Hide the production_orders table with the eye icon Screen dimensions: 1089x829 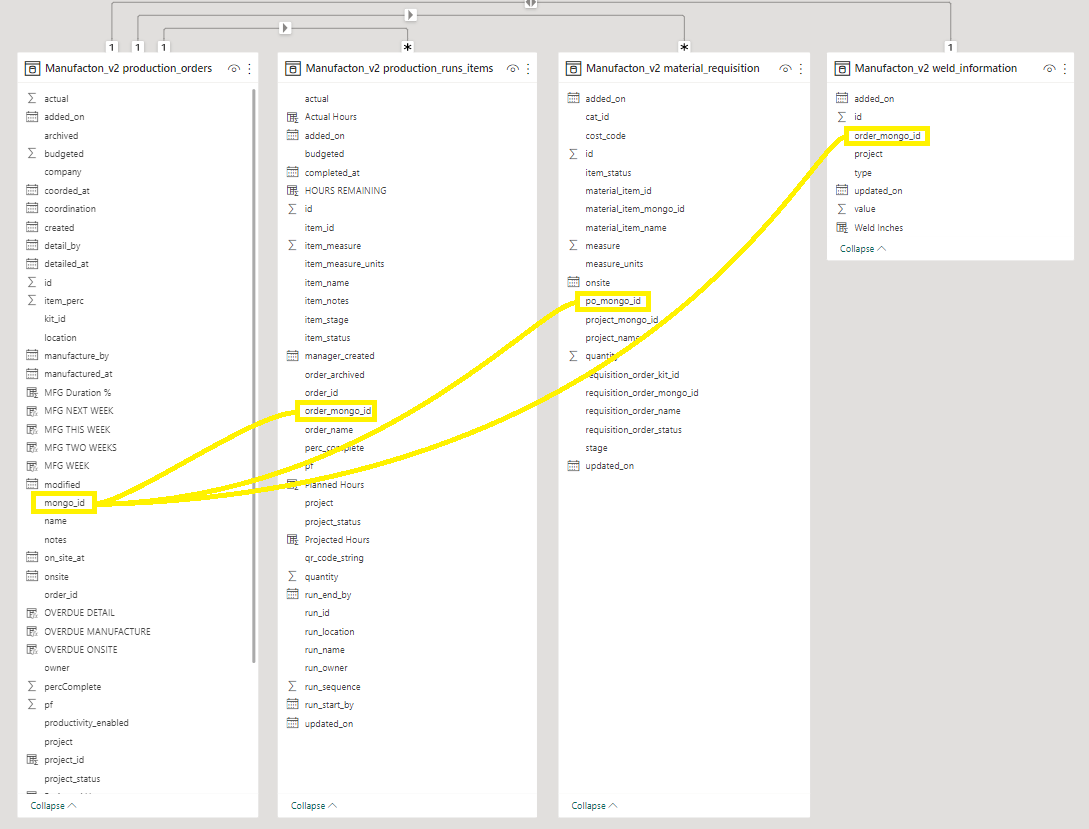click(233, 69)
